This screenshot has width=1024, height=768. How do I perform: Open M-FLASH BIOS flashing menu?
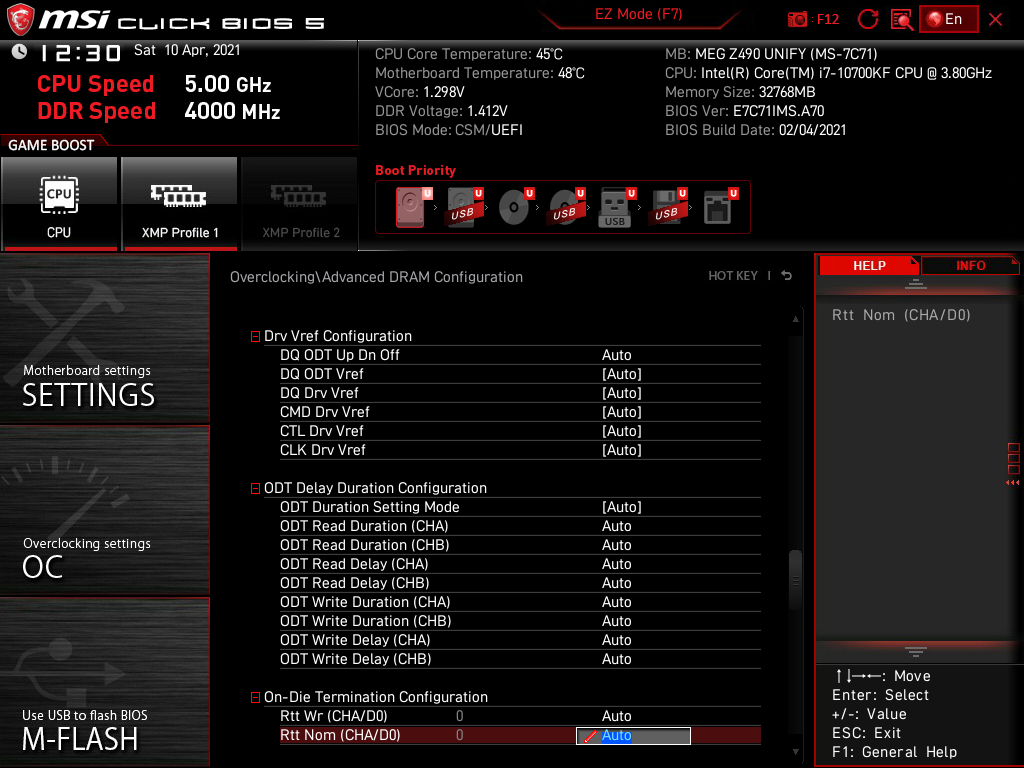(x=104, y=682)
